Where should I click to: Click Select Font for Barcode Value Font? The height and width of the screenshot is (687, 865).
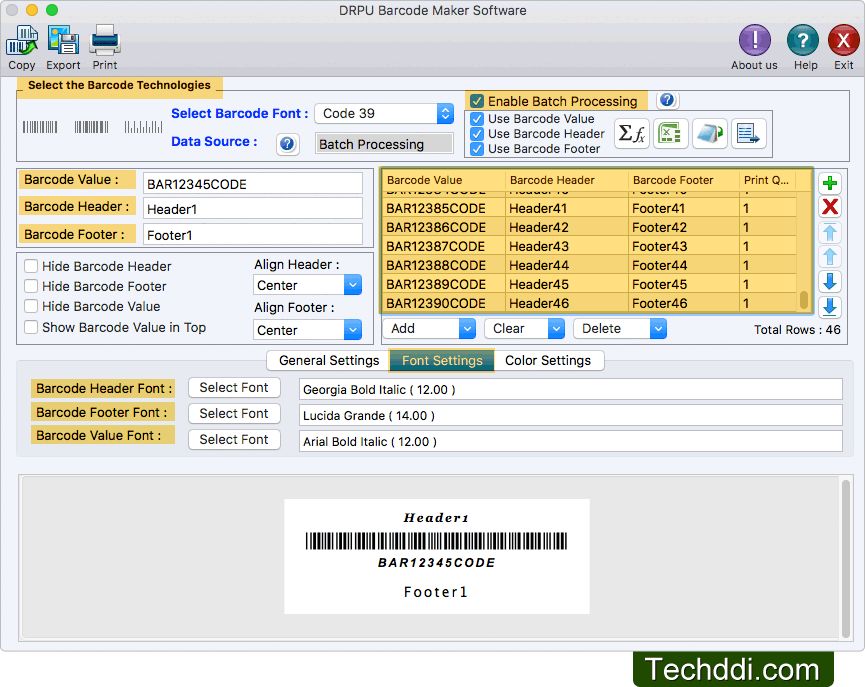[x=234, y=439]
